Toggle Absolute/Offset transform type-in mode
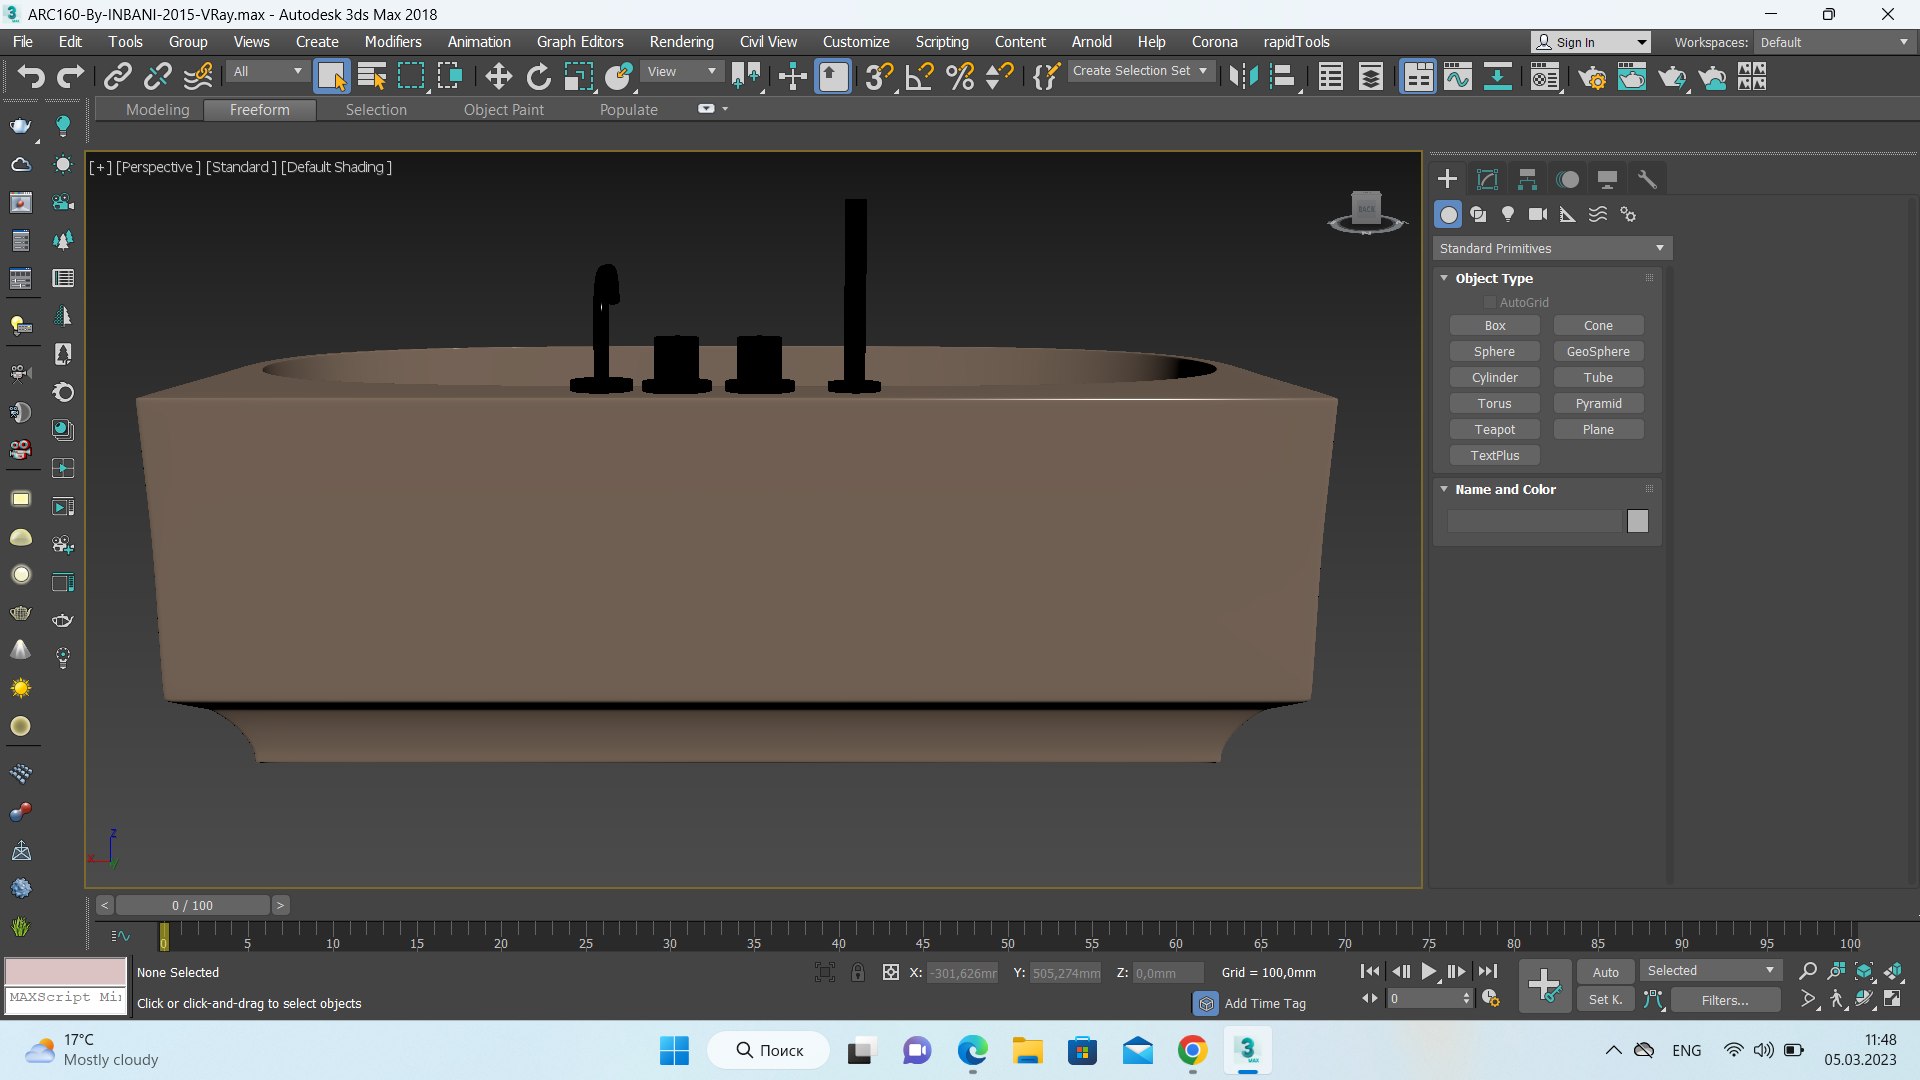1920x1080 pixels. click(x=890, y=972)
